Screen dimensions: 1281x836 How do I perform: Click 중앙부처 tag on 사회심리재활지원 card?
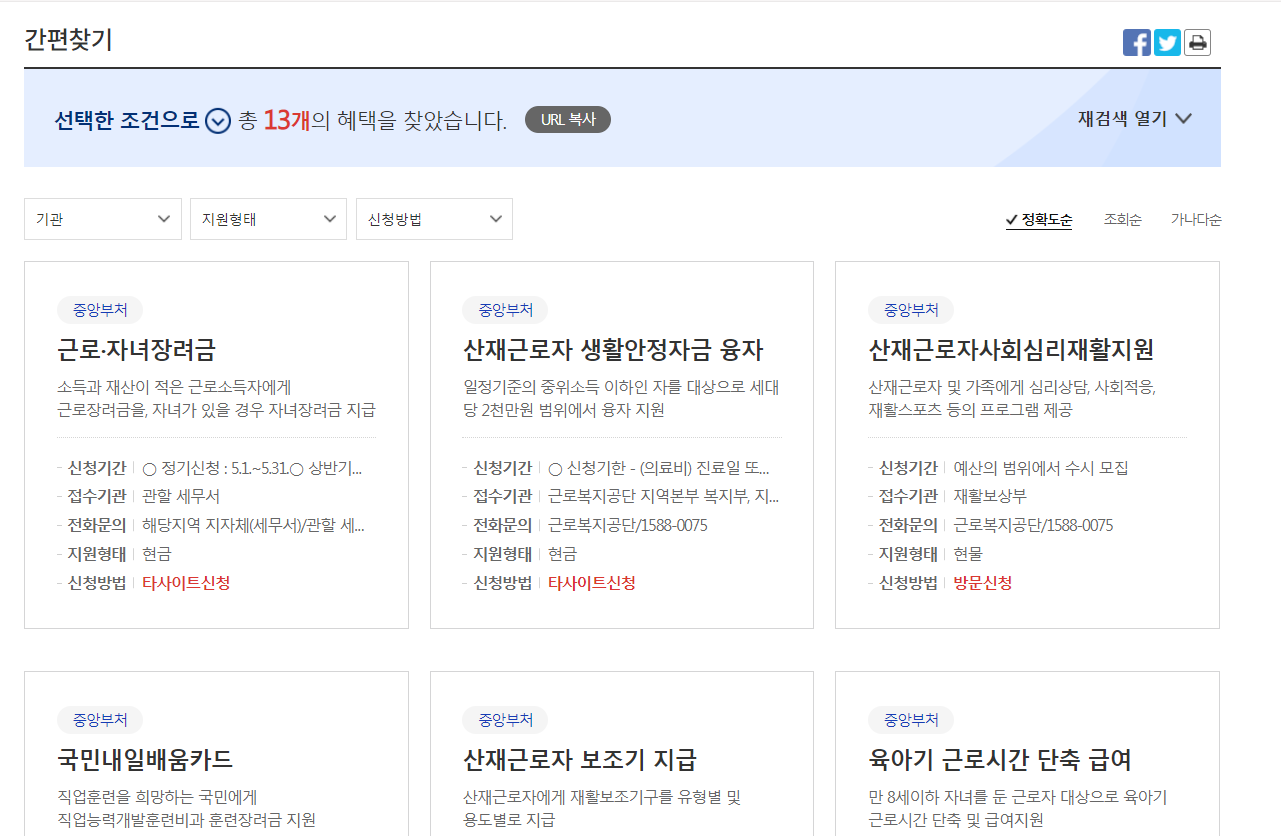911,310
